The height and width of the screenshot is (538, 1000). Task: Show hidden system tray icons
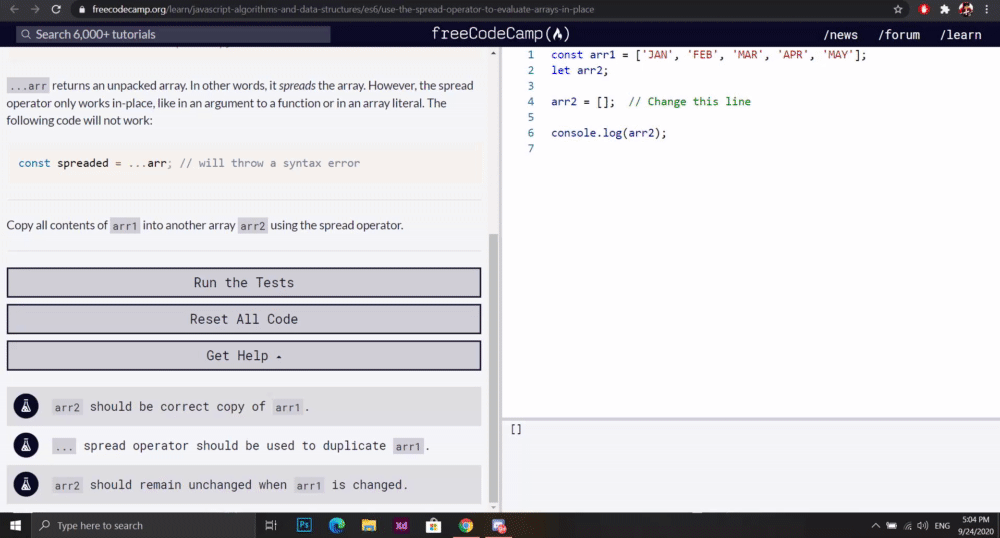pyautogui.click(x=876, y=526)
